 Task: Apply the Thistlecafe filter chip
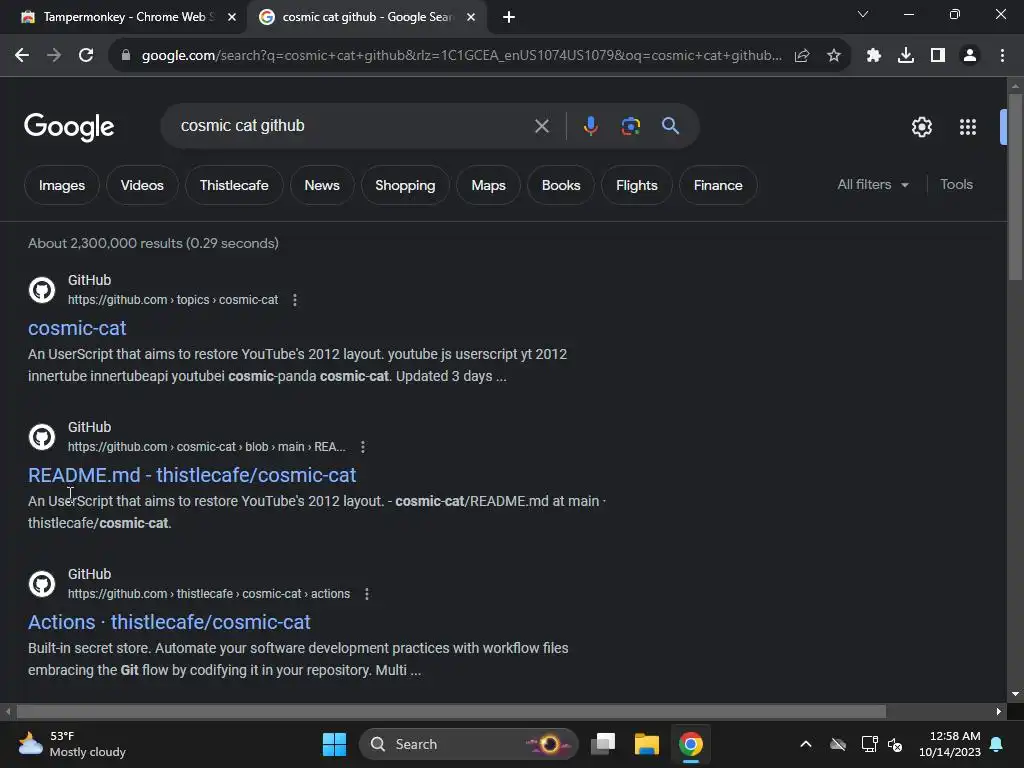tap(234, 185)
